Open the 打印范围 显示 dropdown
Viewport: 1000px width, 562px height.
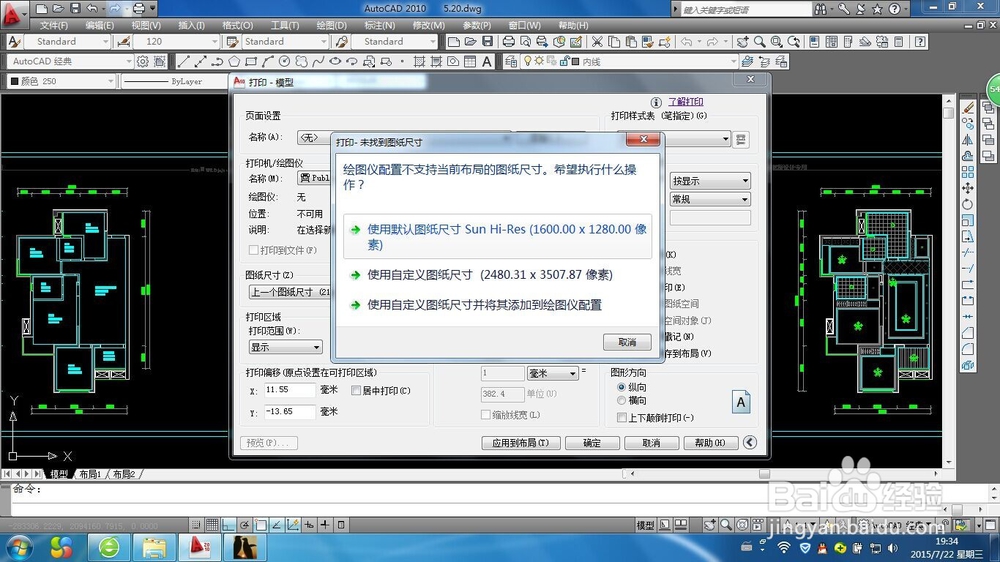point(285,347)
